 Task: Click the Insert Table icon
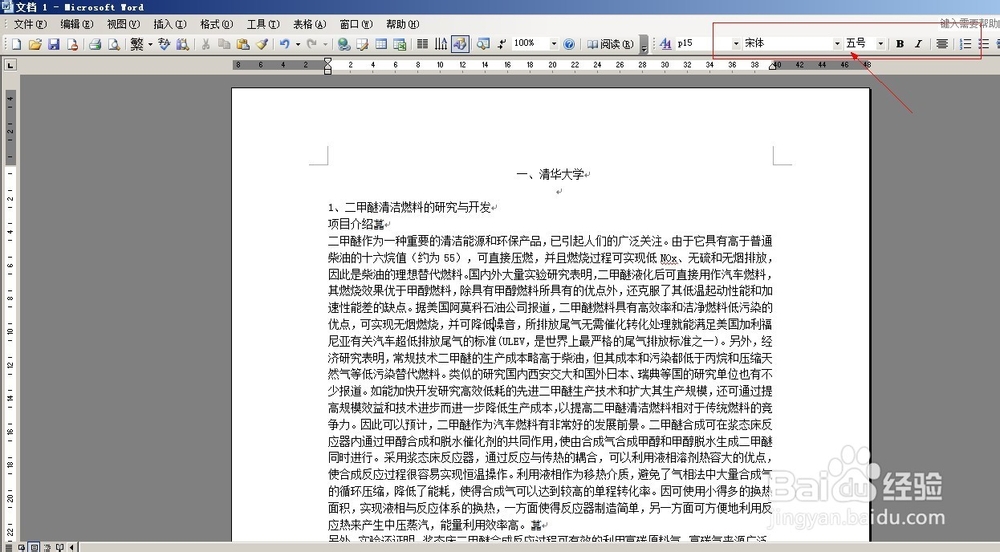click(x=381, y=44)
